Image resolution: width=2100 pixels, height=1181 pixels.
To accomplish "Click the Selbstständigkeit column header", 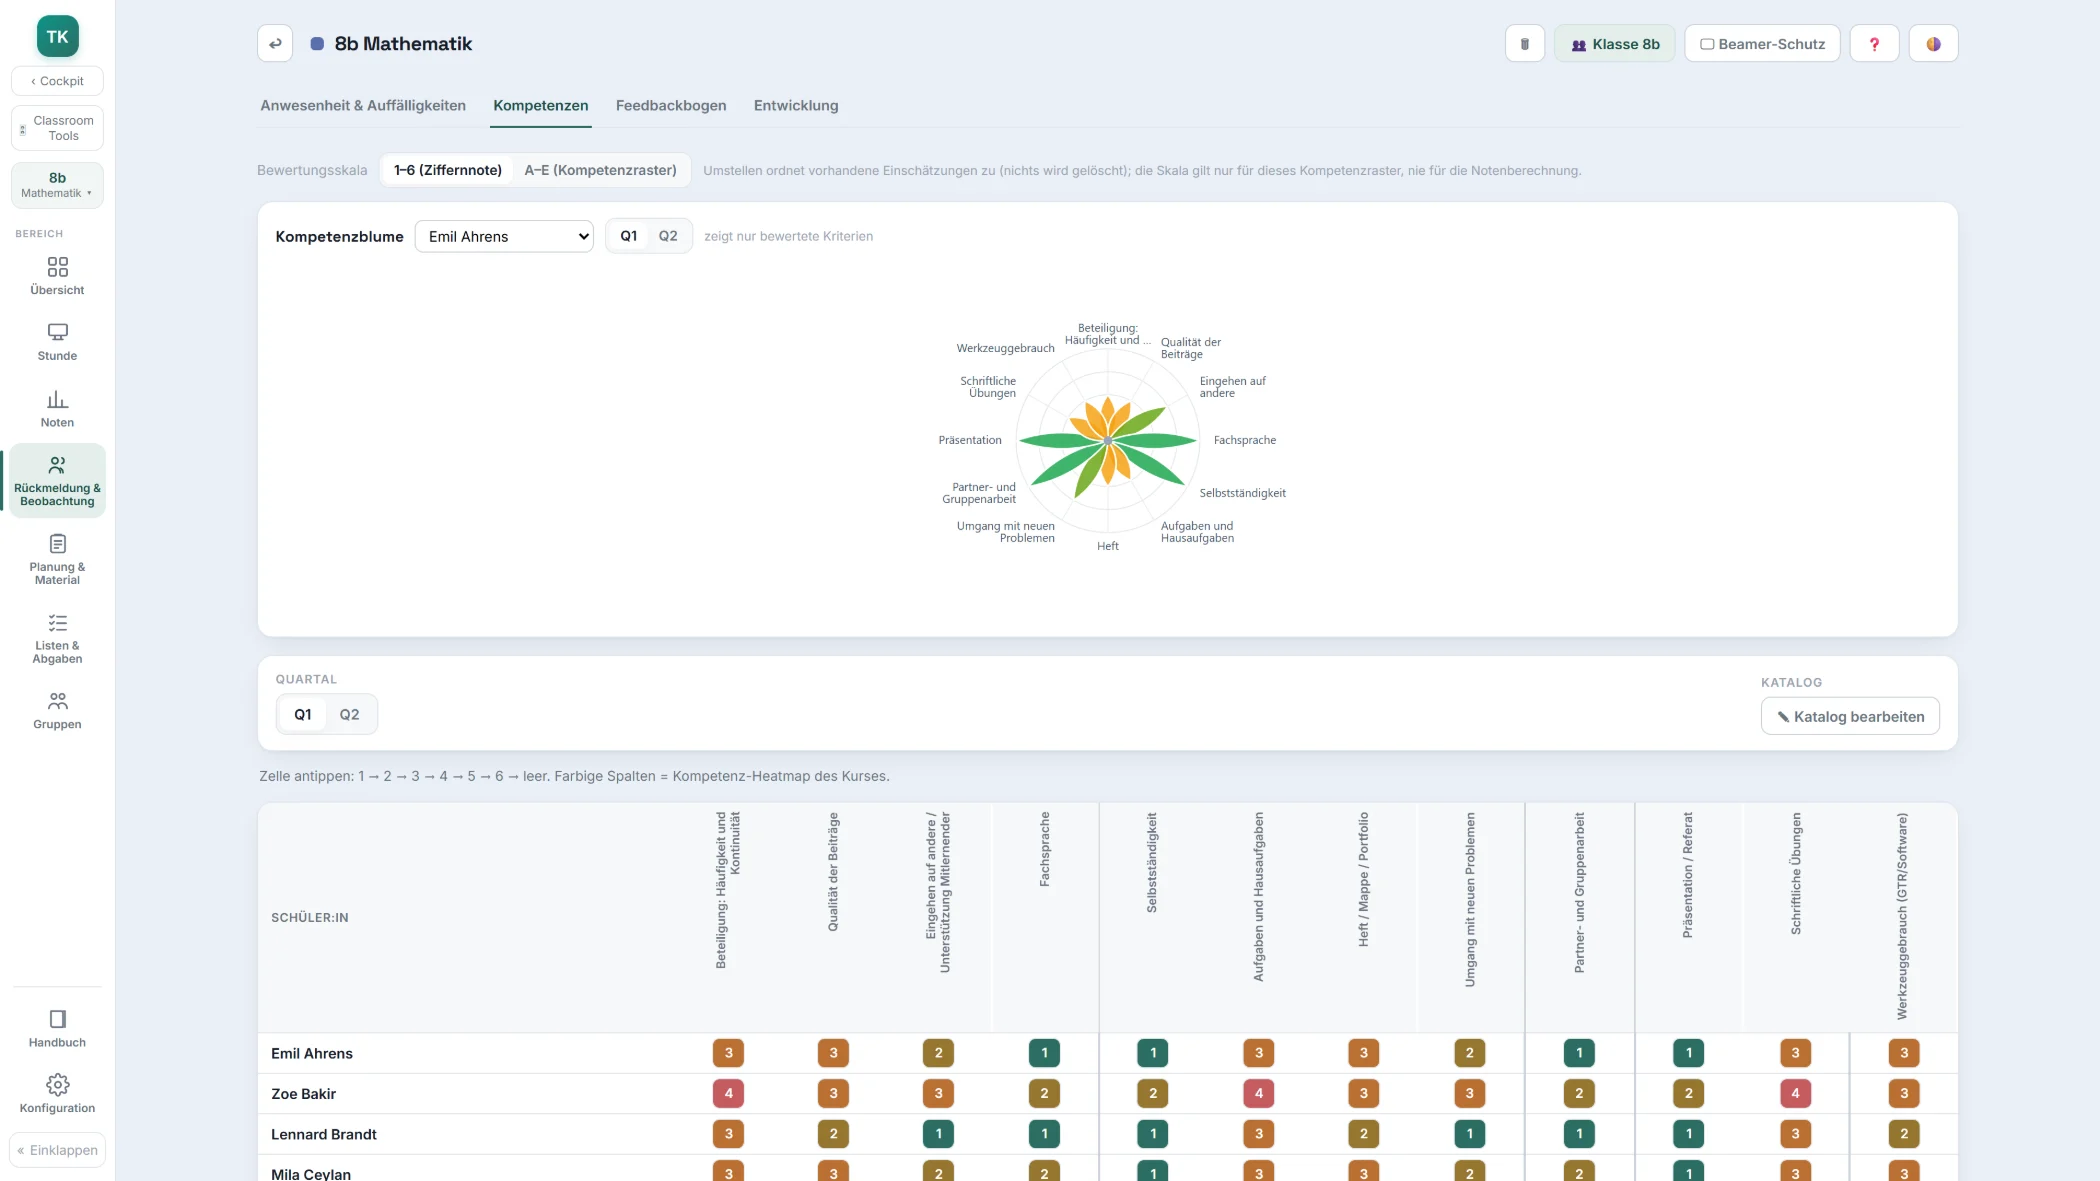I will [1152, 862].
